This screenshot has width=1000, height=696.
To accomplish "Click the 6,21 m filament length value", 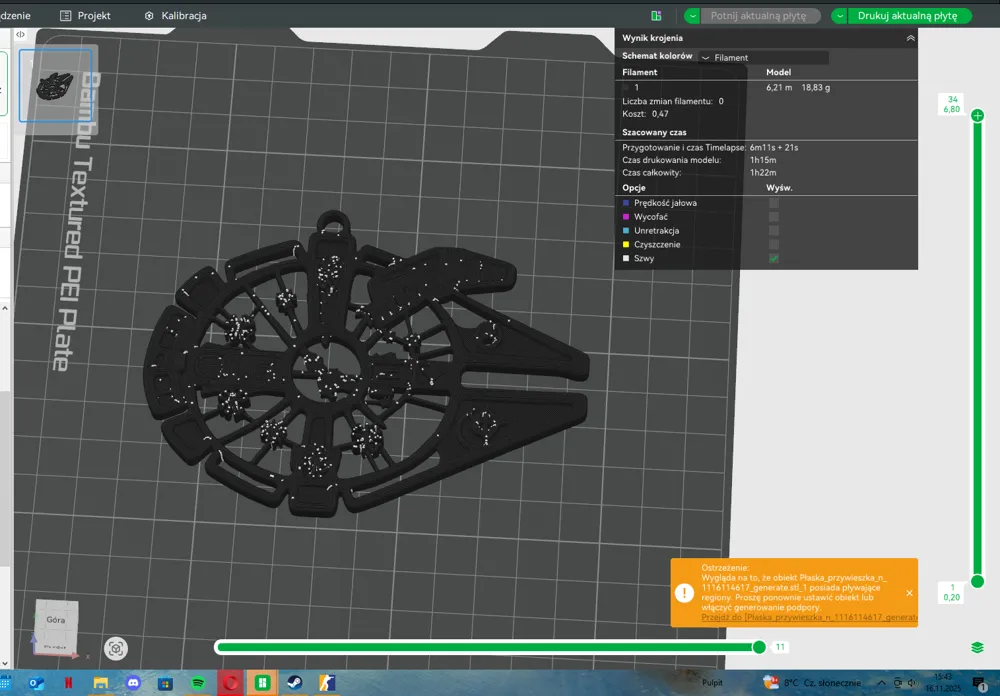I will (779, 87).
